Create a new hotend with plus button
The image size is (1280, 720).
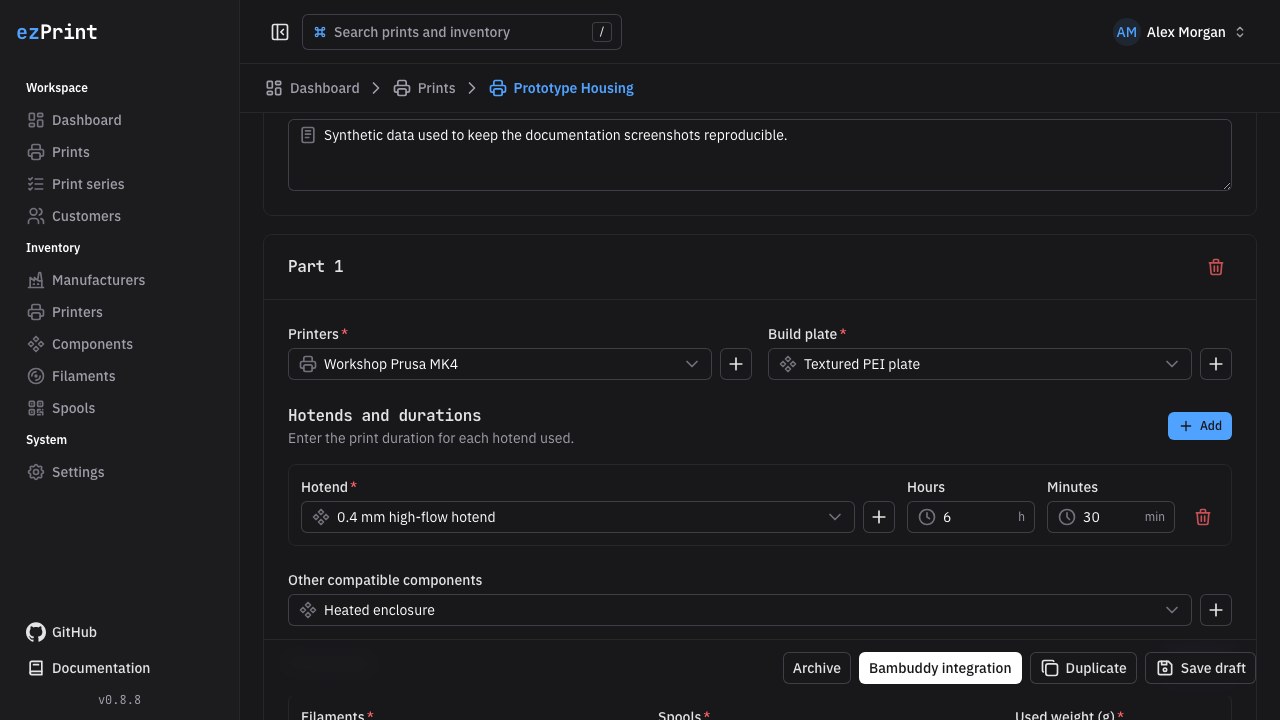click(879, 517)
